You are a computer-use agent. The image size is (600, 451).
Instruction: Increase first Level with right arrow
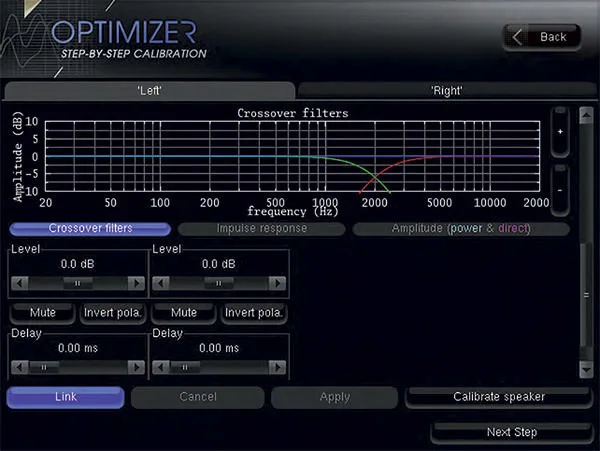136,283
